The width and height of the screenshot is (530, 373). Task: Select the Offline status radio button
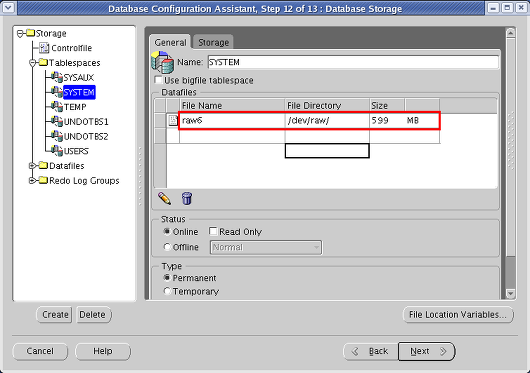[167, 247]
